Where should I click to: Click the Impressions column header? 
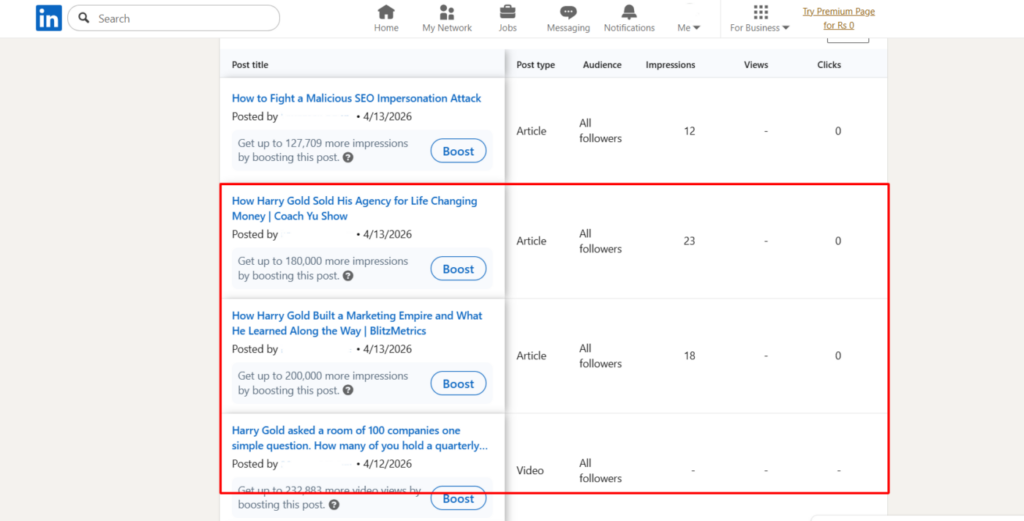(x=671, y=65)
